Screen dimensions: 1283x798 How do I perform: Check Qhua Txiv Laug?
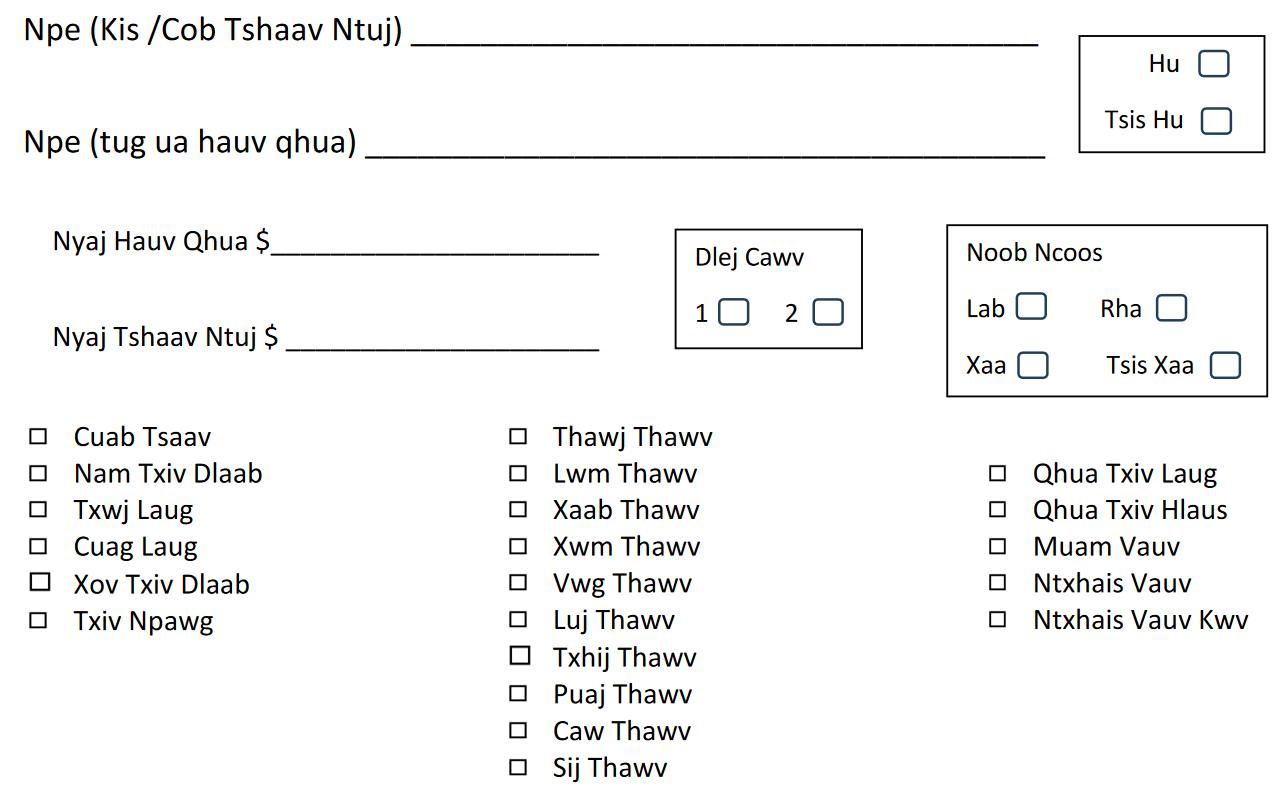997,473
